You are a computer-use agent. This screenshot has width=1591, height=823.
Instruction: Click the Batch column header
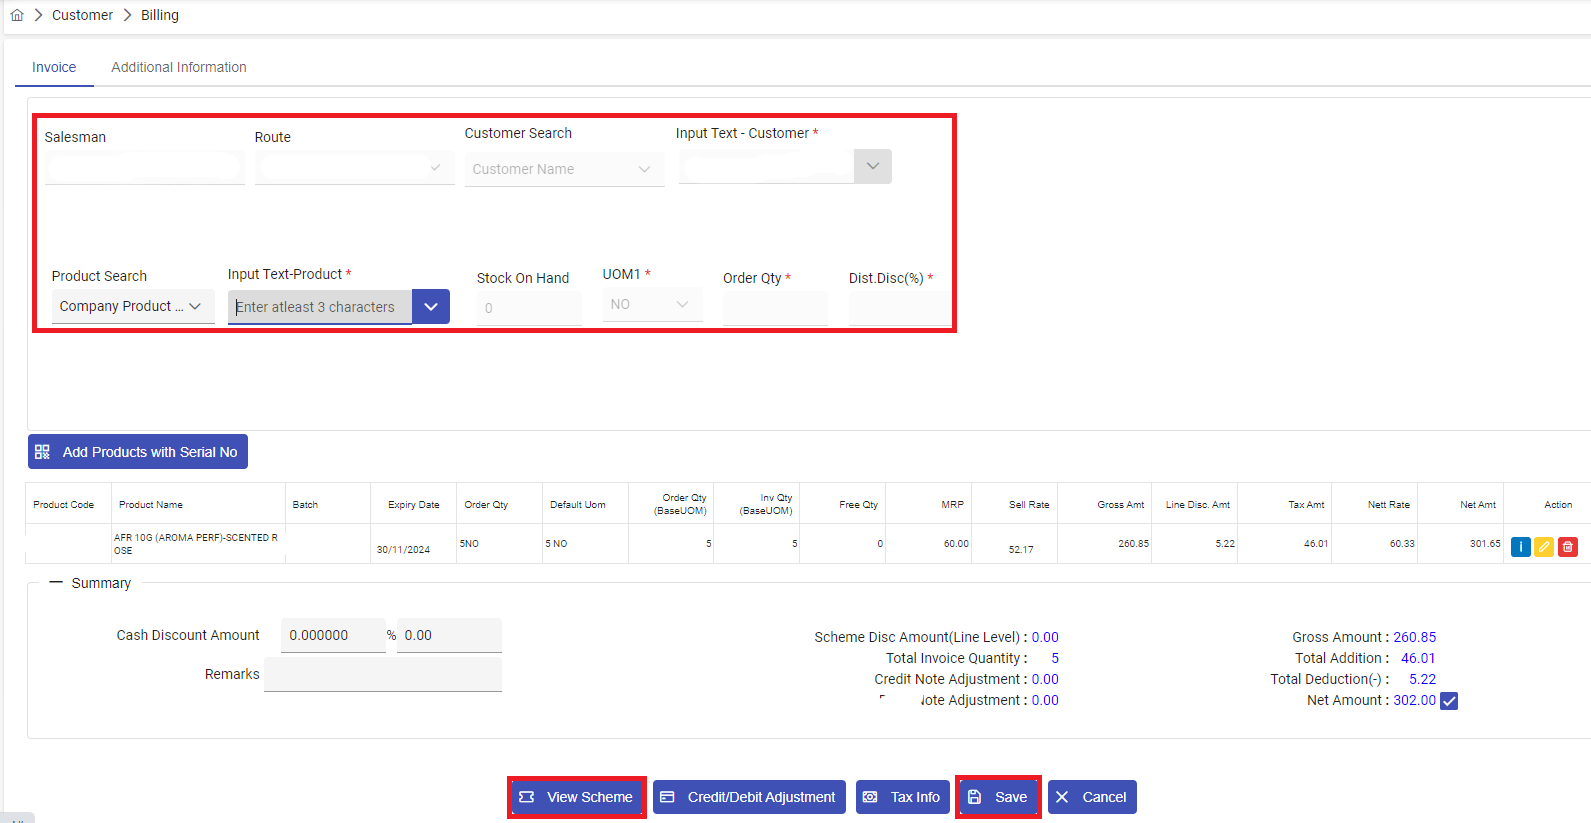(305, 505)
